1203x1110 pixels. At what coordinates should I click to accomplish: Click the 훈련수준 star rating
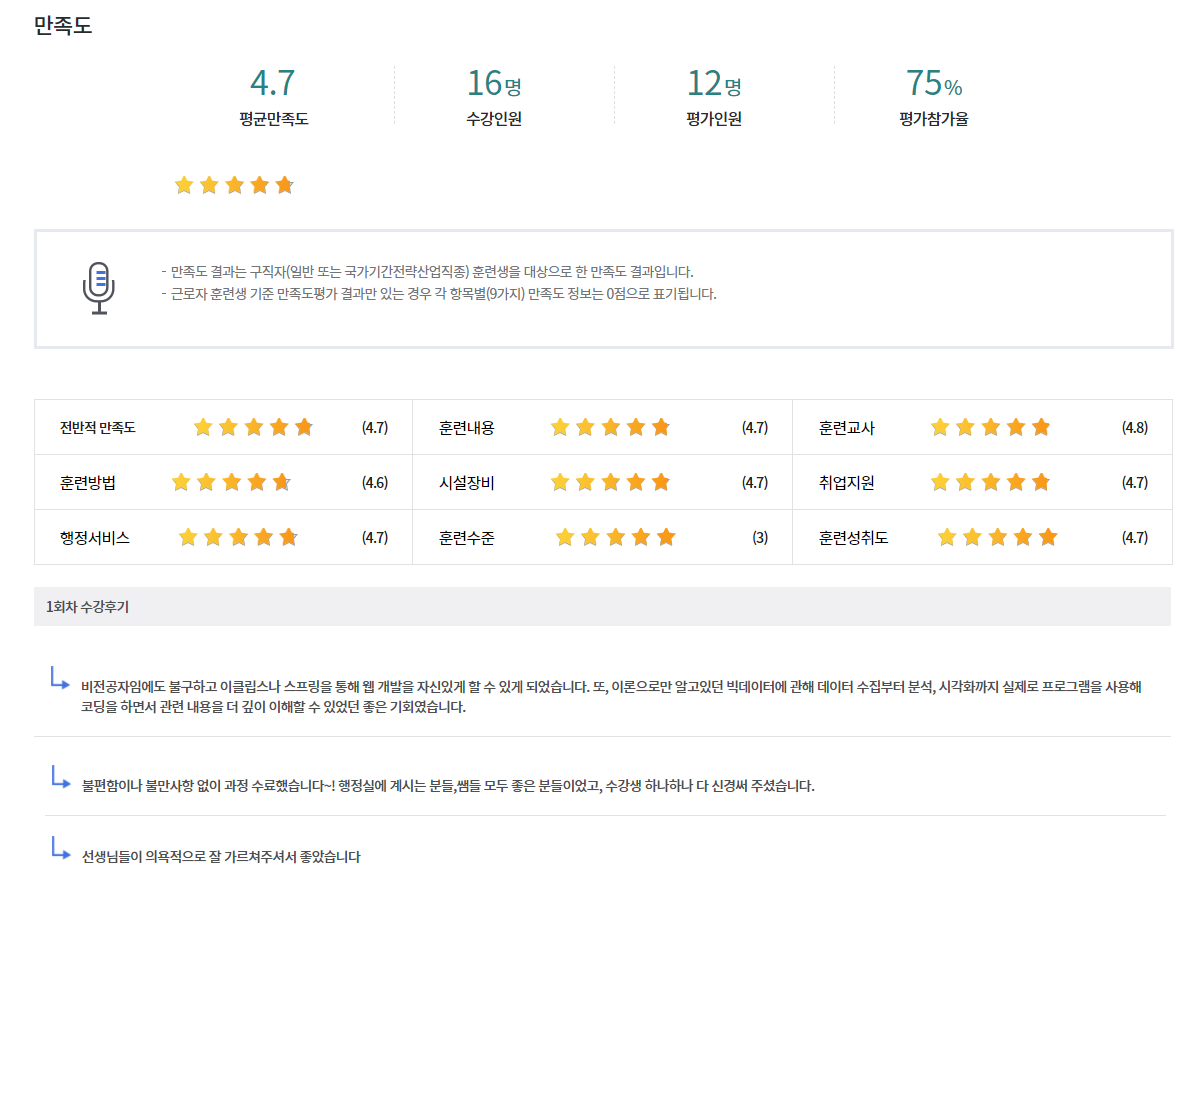pyautogui.click(x=615, y=537)
